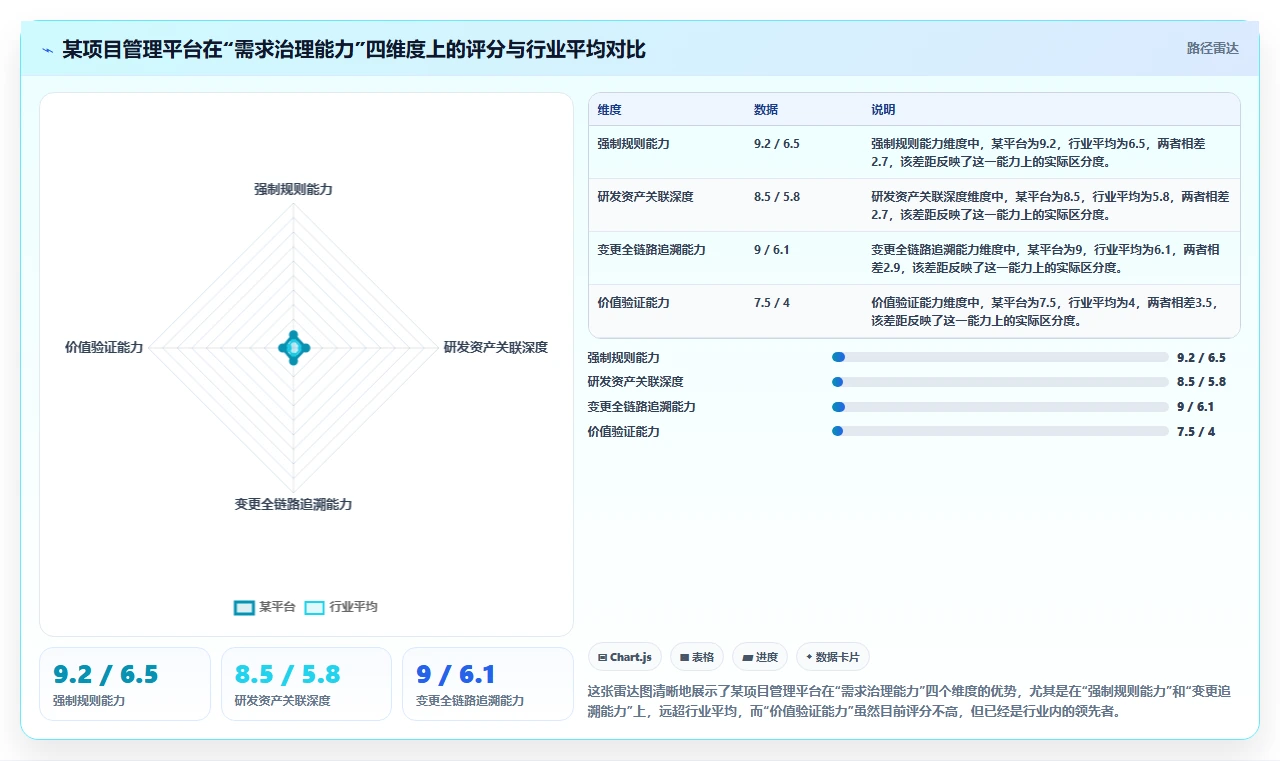Click the 说明 column header
Image resolution: width=1280 pixels, height=761 pixels.
coord(883,110)
